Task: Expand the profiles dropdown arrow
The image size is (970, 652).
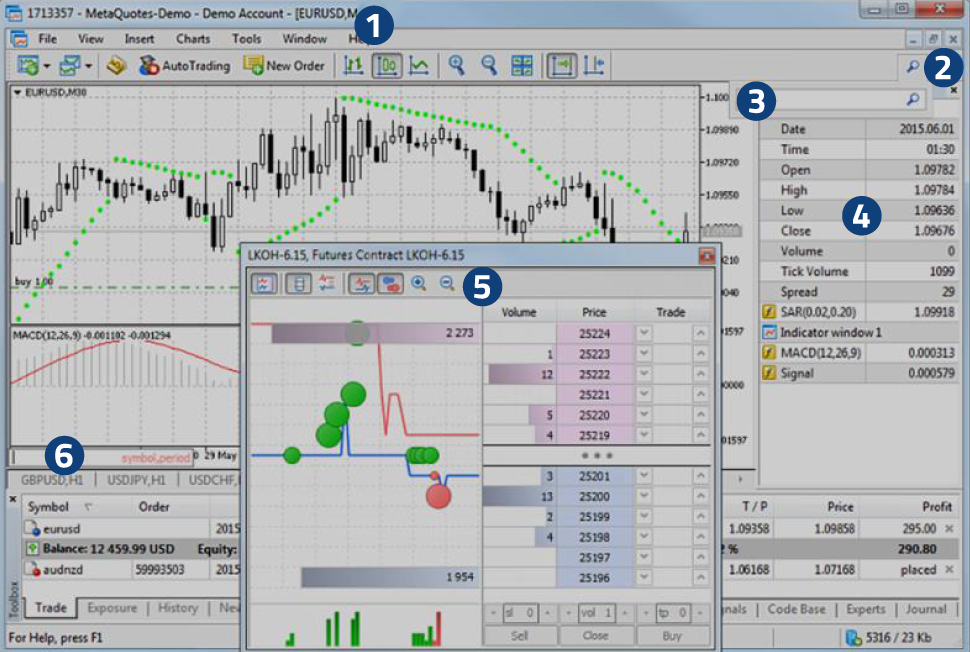Action: coord(88,66)
